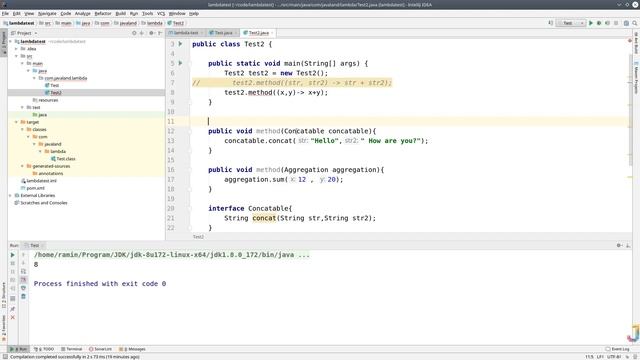Click the run gutter arrow beside main method
The height and width of the screenshot is (360, 640).
point(180,63)
